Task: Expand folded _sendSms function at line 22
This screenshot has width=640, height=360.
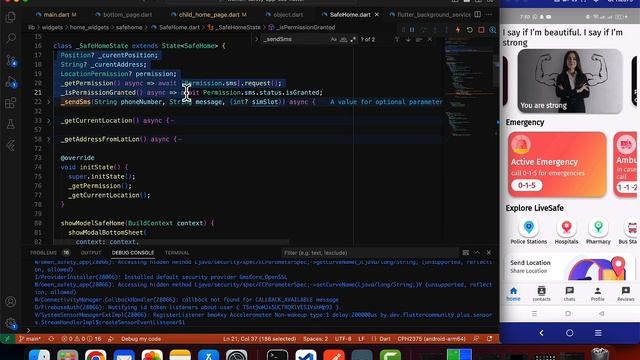Action: click(x=49, y=102)
